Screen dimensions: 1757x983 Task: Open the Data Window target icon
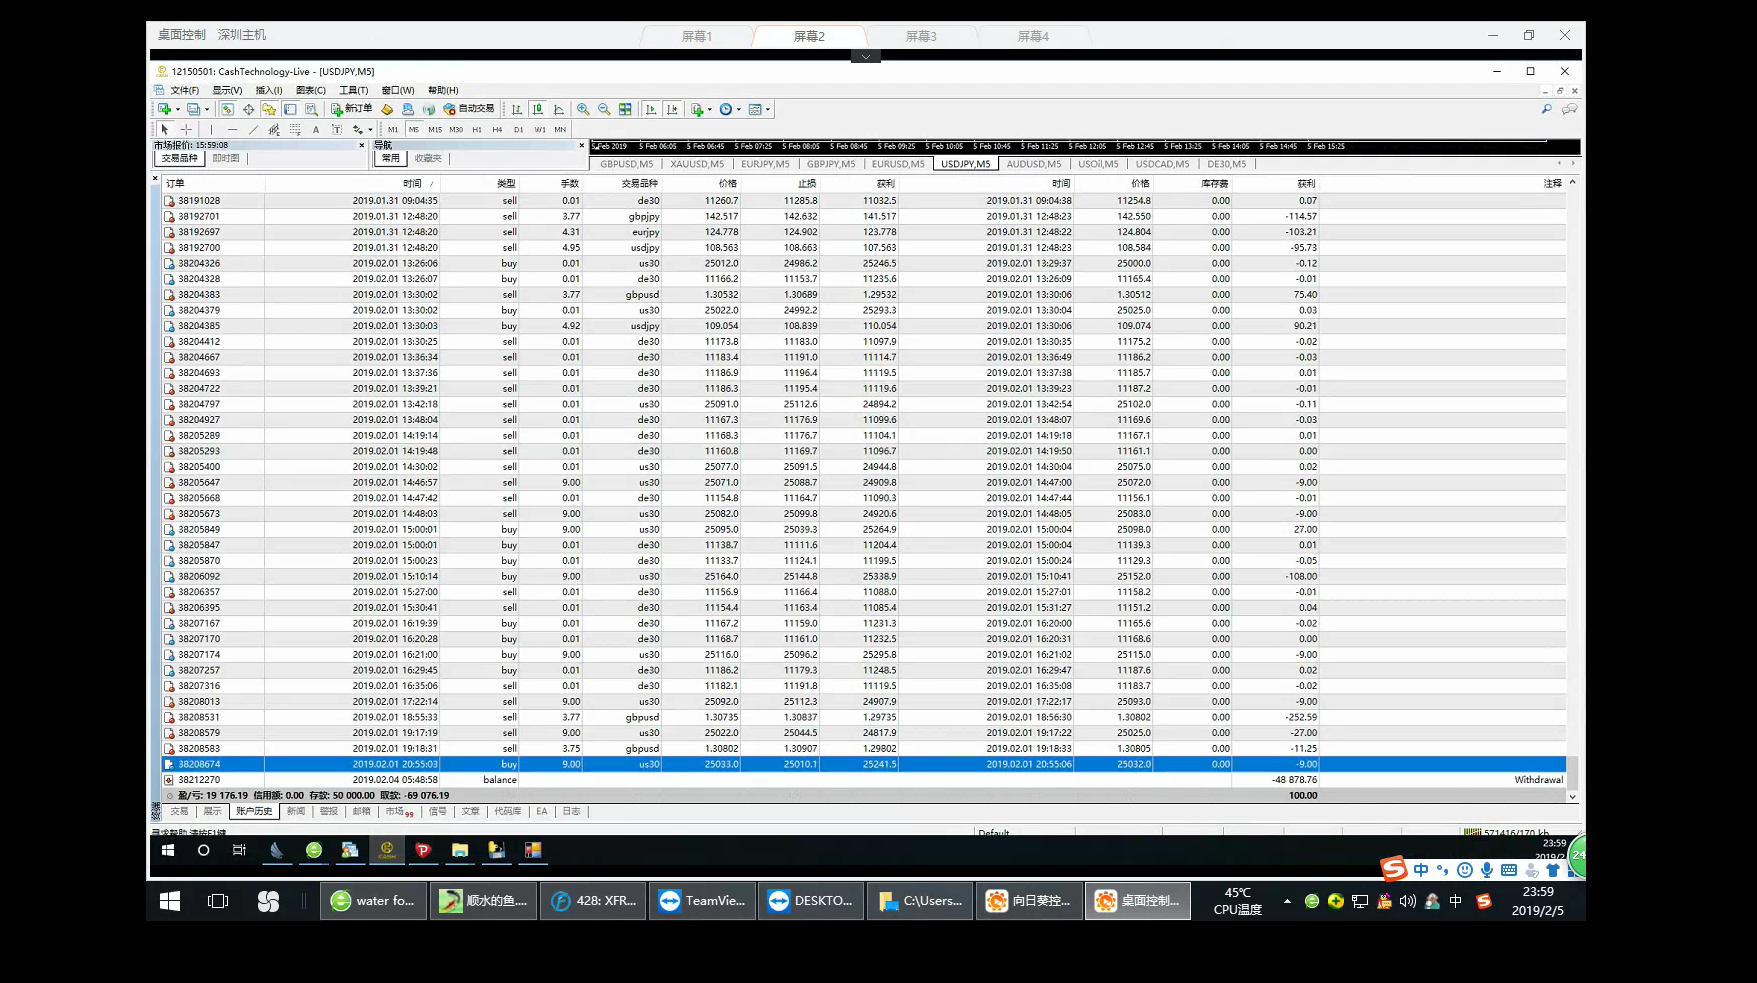click(248, 109)
